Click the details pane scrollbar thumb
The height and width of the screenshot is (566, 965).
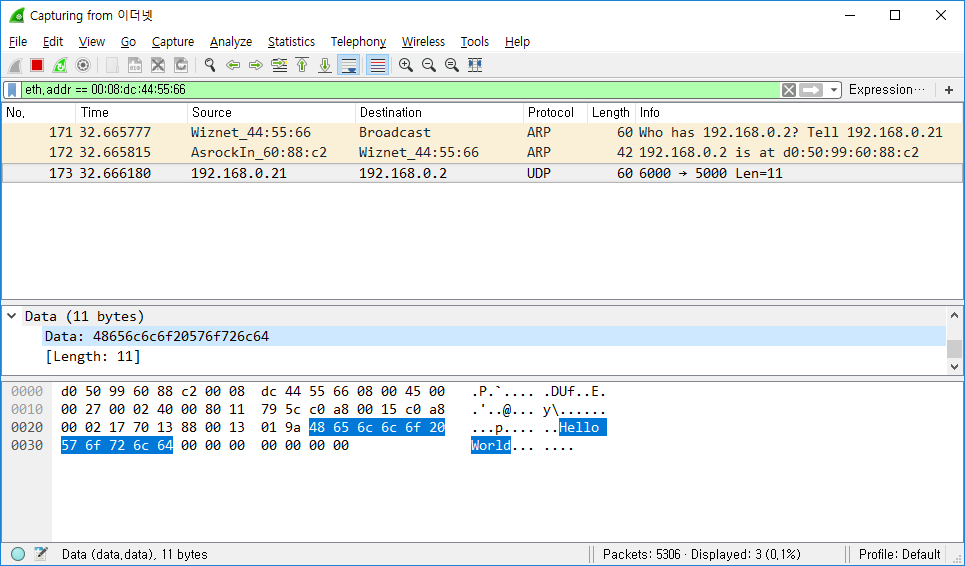pyautogui.click(x=954, y=349)
